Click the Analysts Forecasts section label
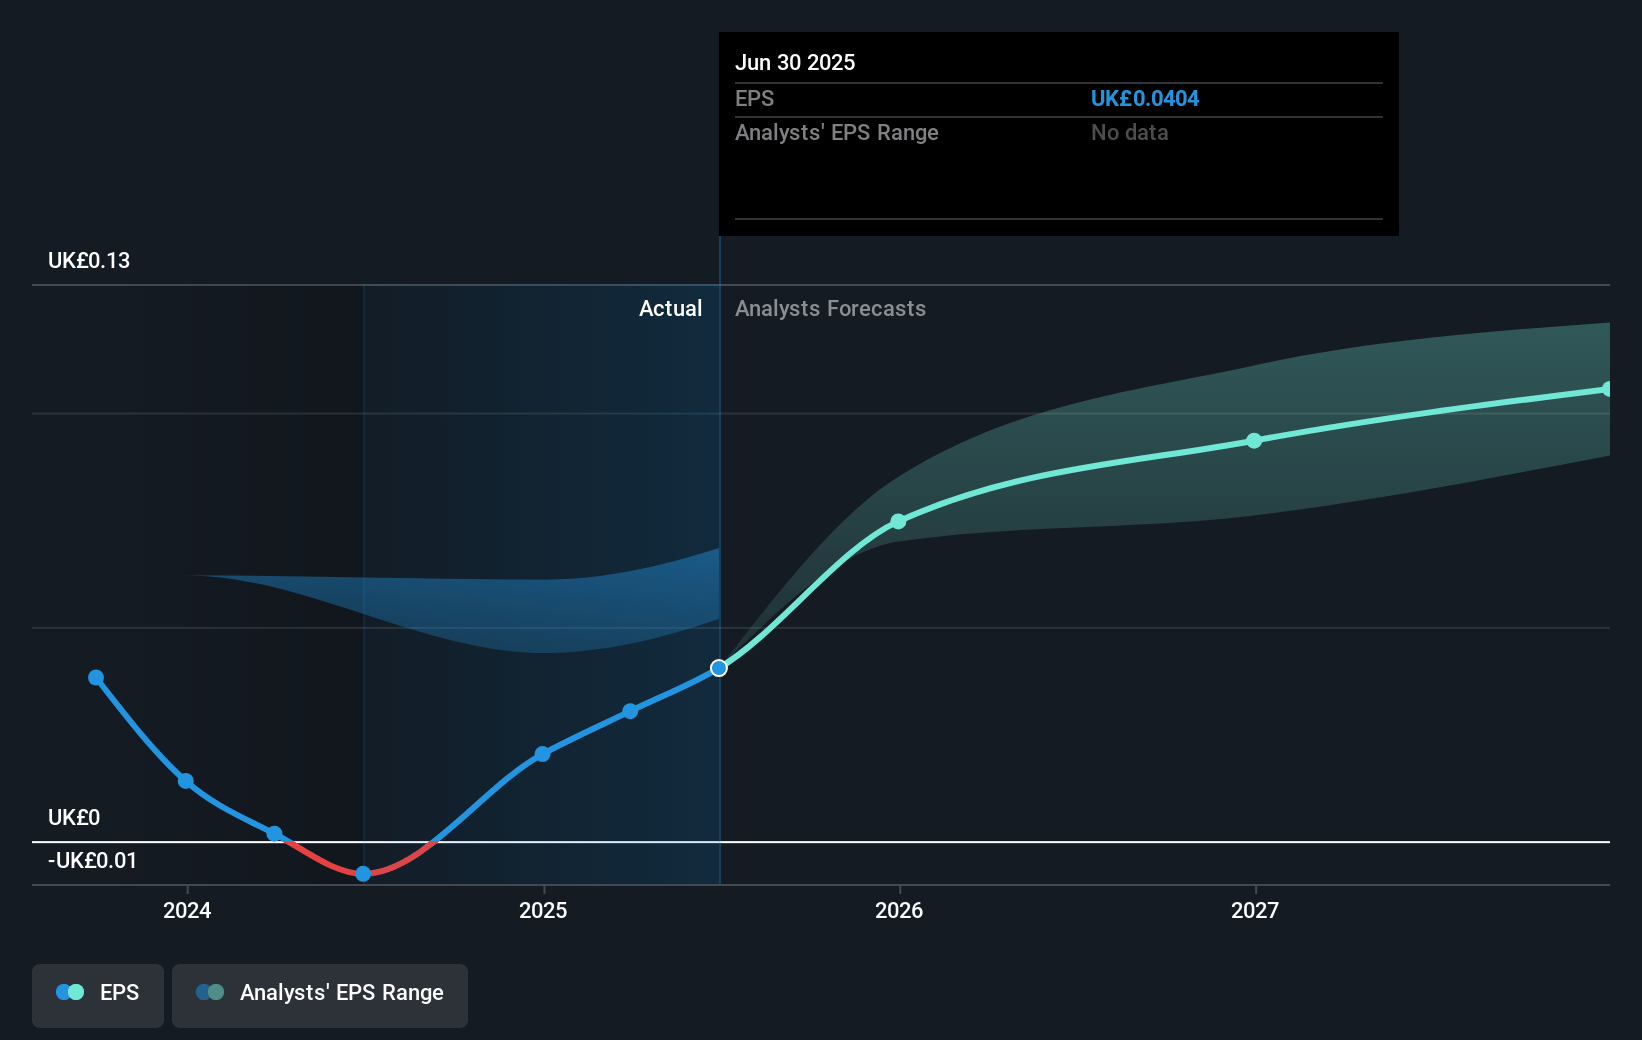 [830, 309]
